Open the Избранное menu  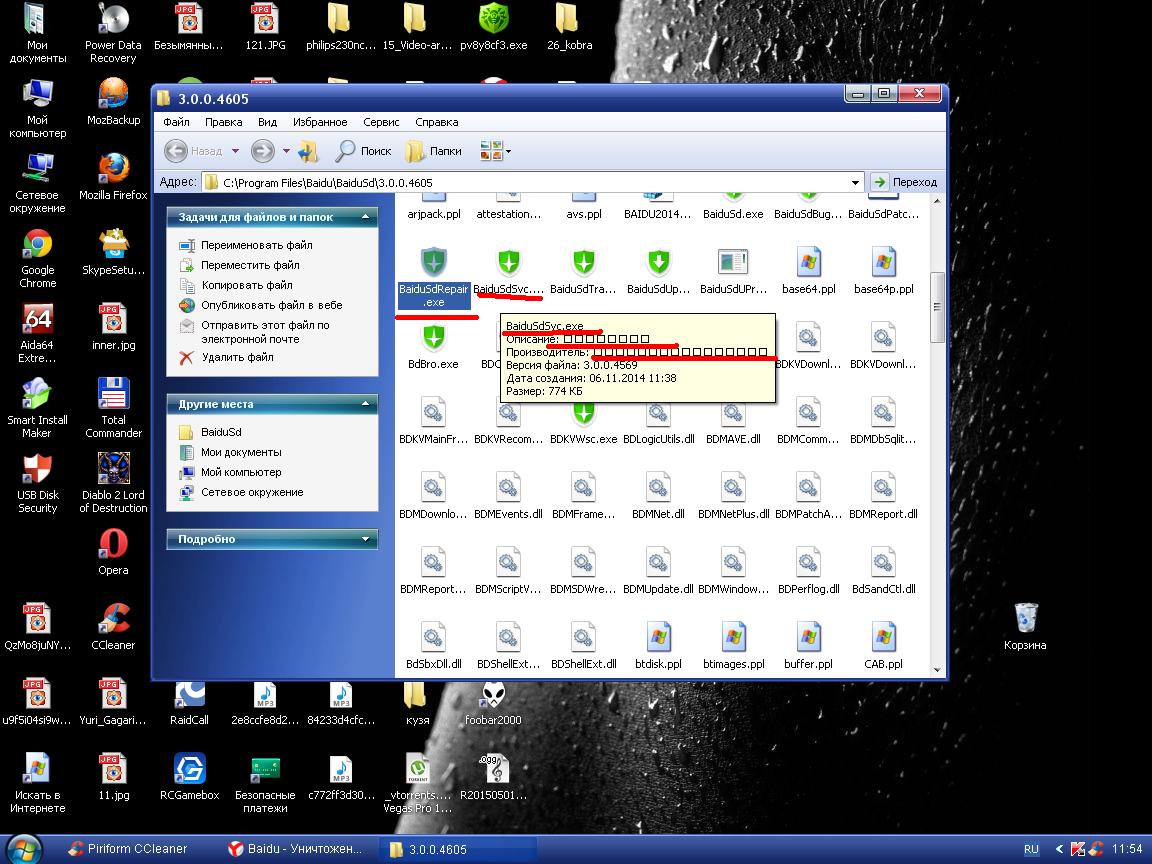point(320,122)
